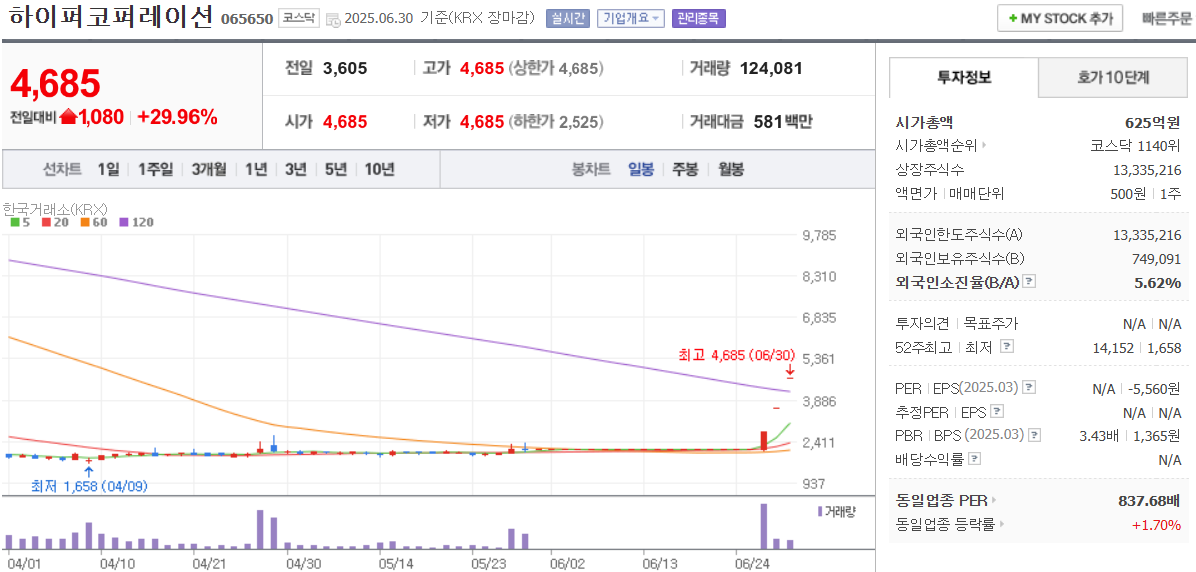Click the 관리종목 badge
1196x572 pixels.
[699, 19]
